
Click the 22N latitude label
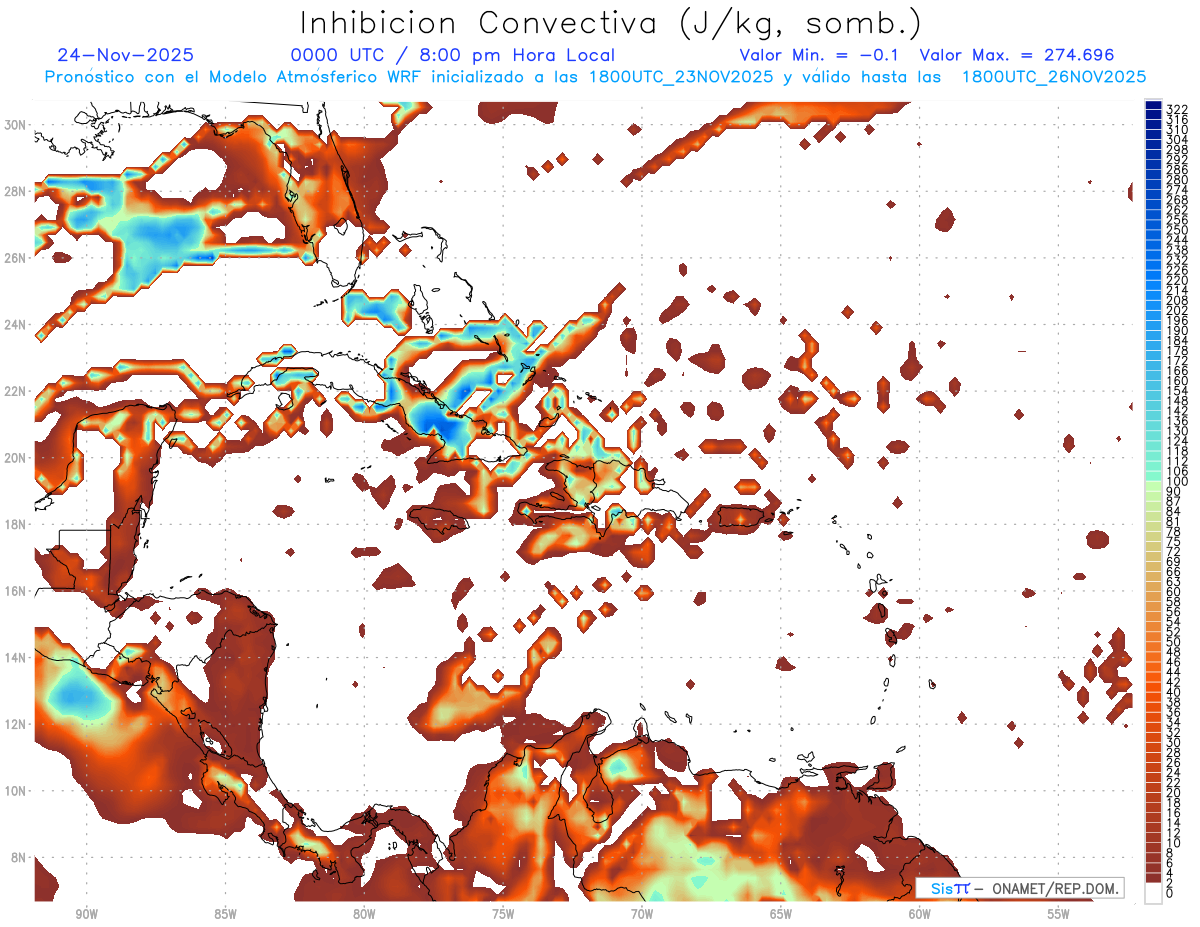16,391
